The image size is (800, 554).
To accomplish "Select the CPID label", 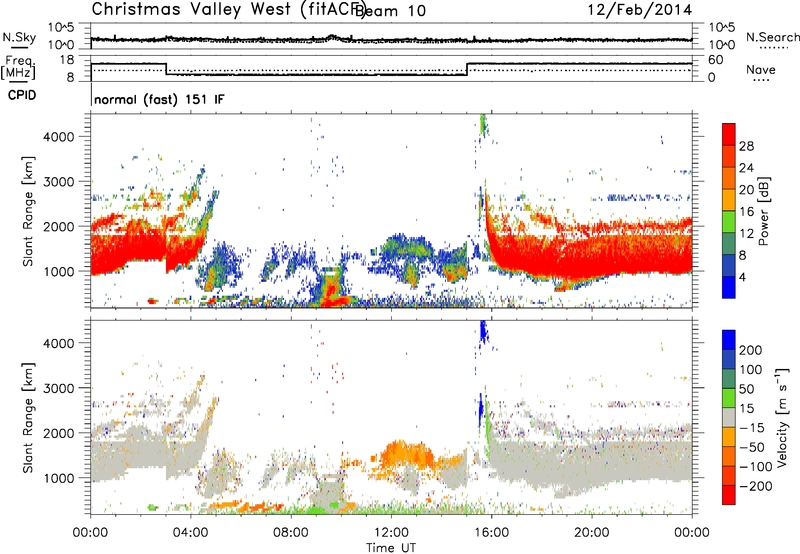I will point(22,95).
